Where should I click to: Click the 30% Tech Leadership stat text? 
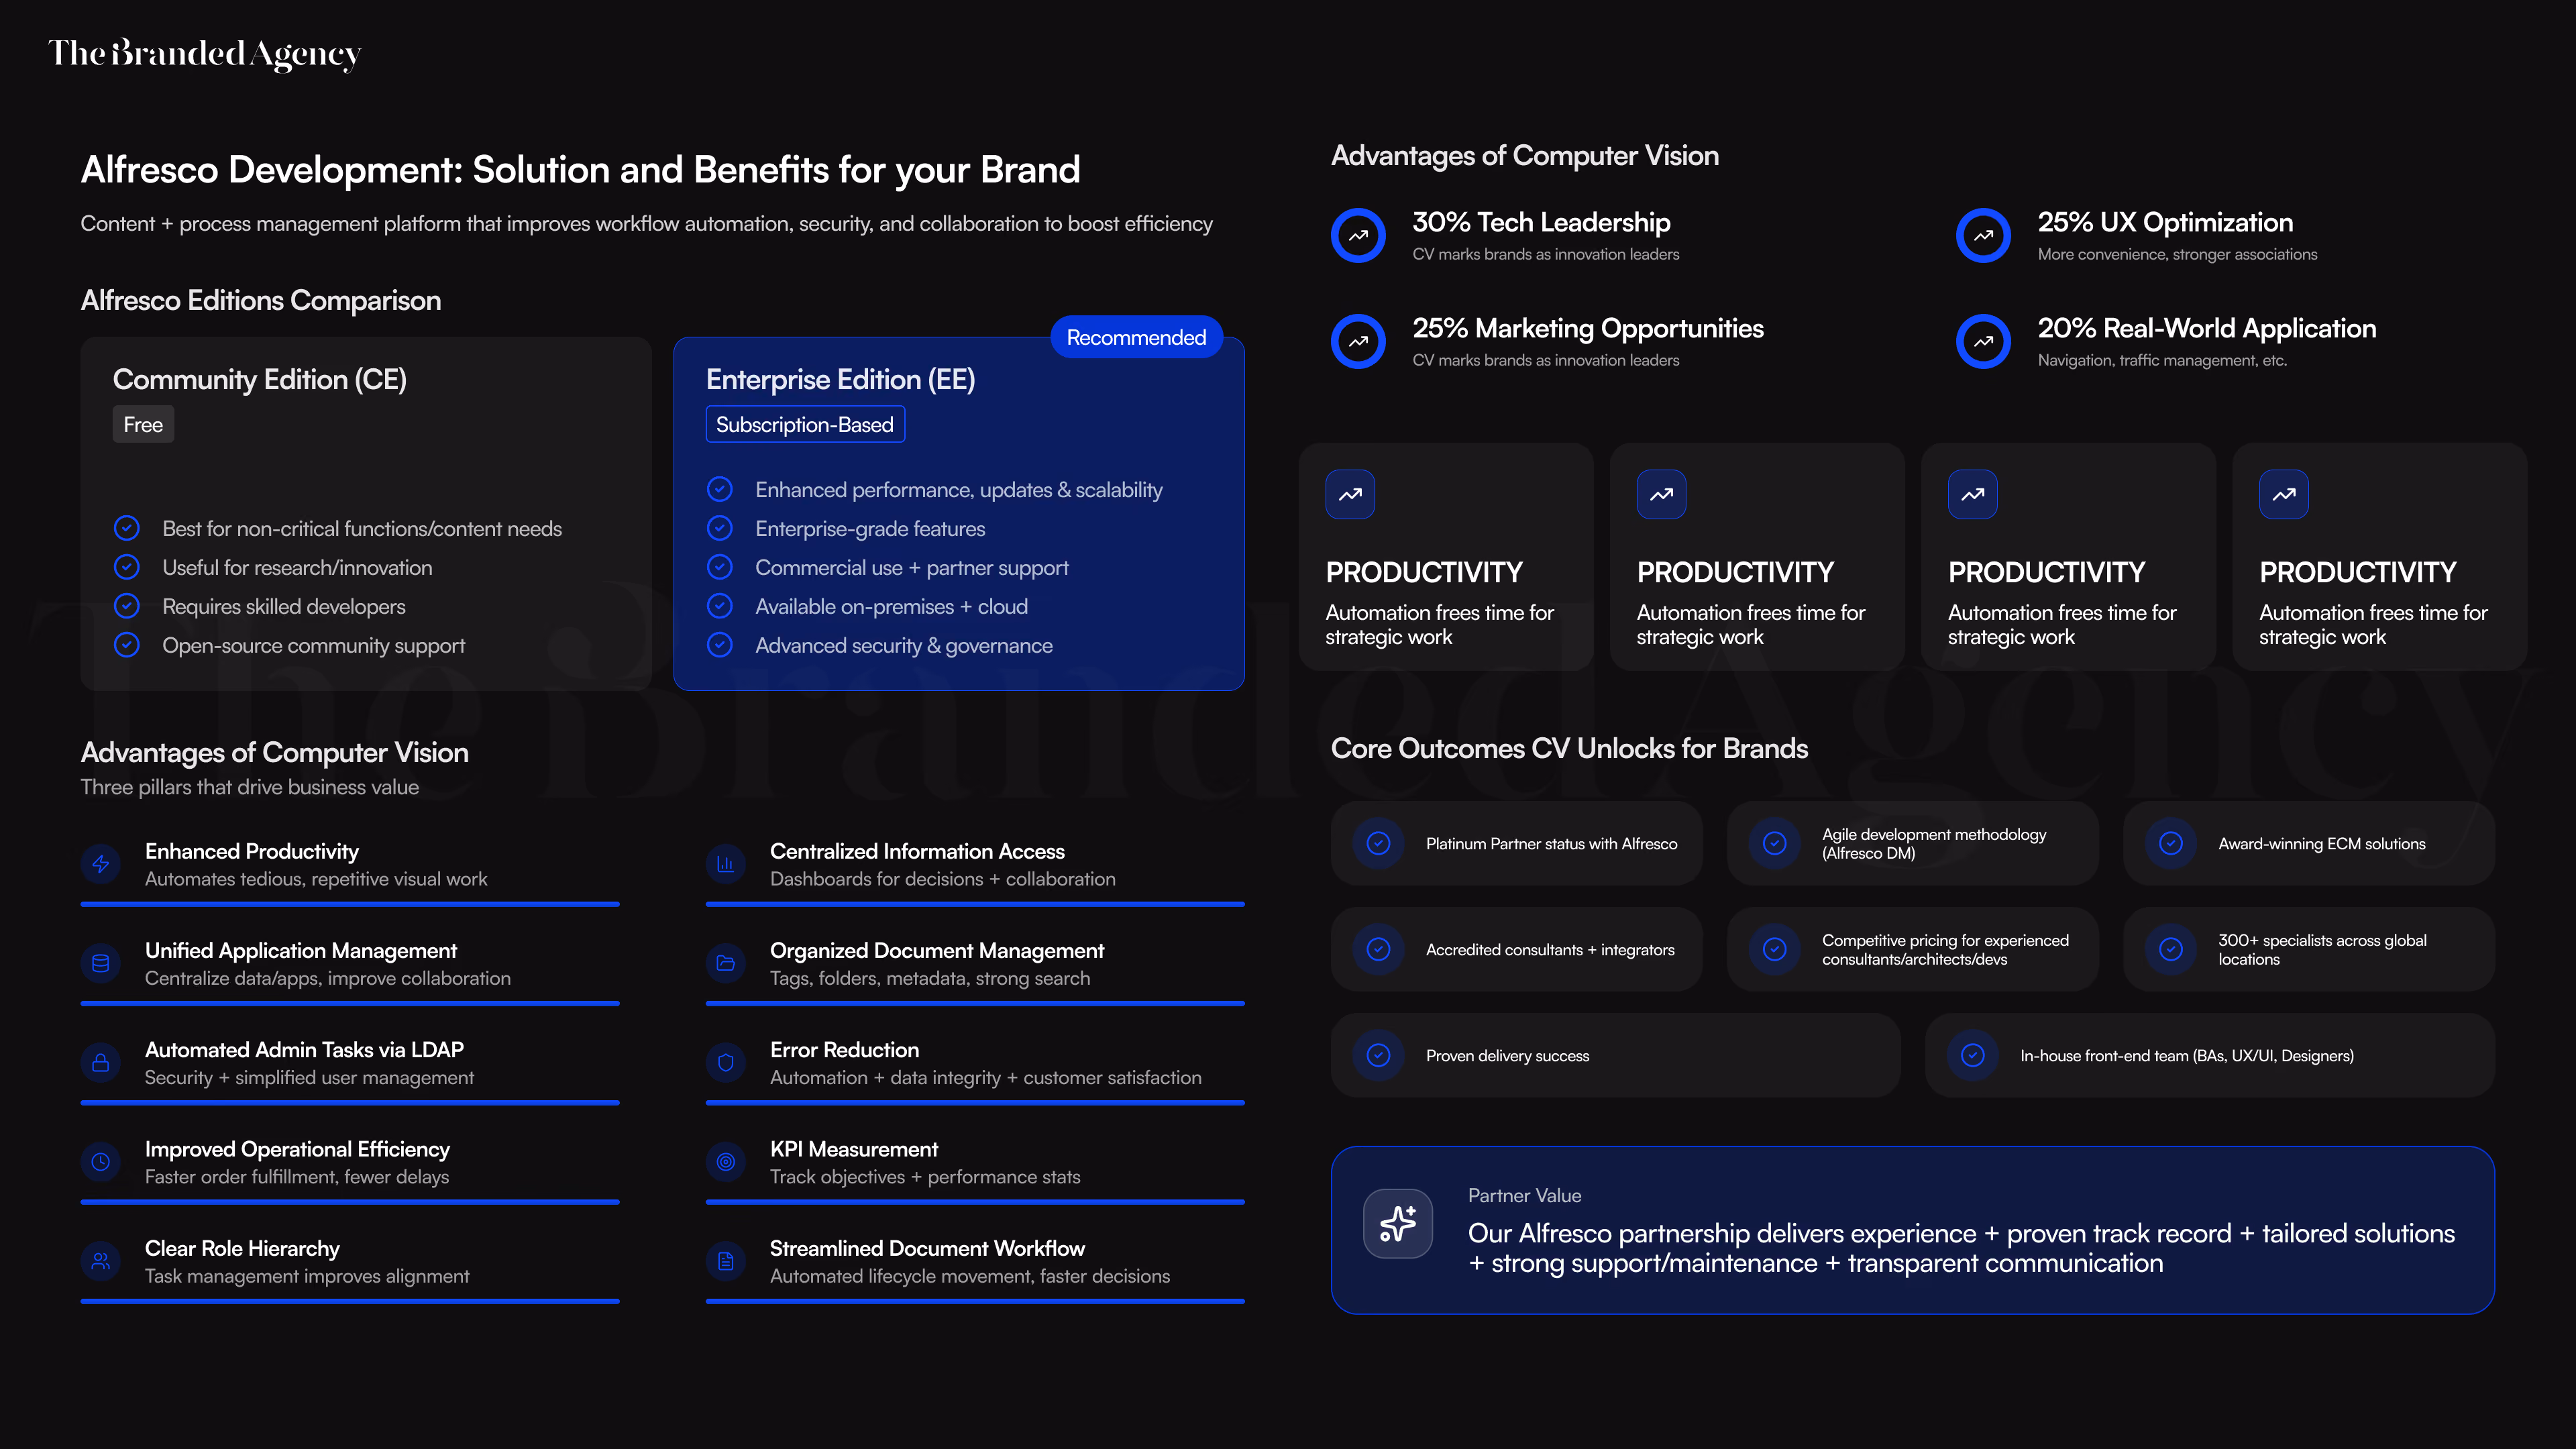point(1541,223)
